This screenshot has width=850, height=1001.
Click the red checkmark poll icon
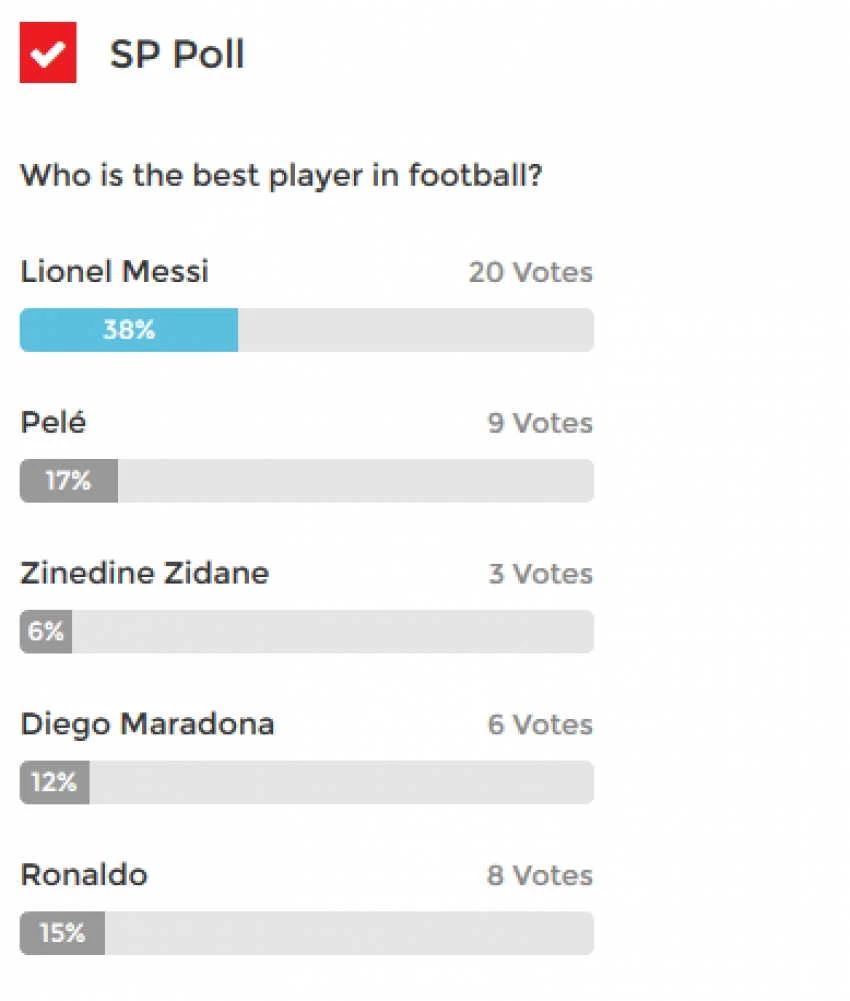48,52
